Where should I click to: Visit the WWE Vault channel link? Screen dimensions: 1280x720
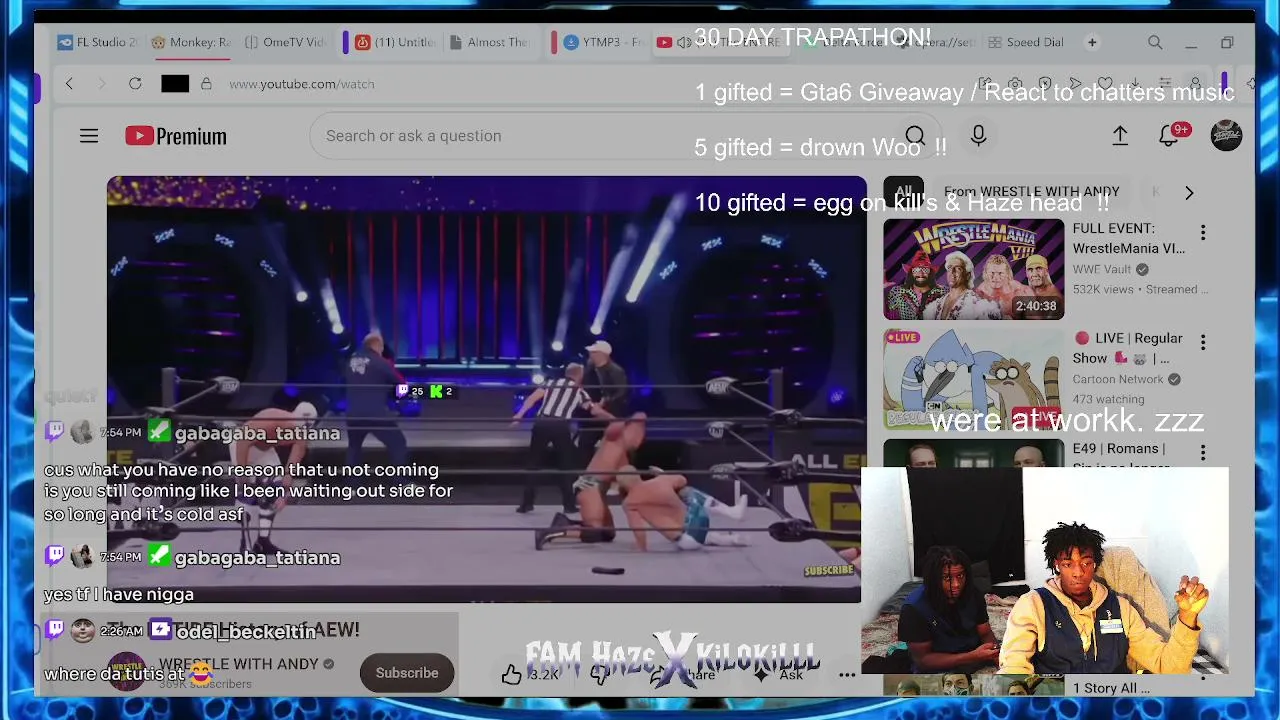(x=1102, y=269)
